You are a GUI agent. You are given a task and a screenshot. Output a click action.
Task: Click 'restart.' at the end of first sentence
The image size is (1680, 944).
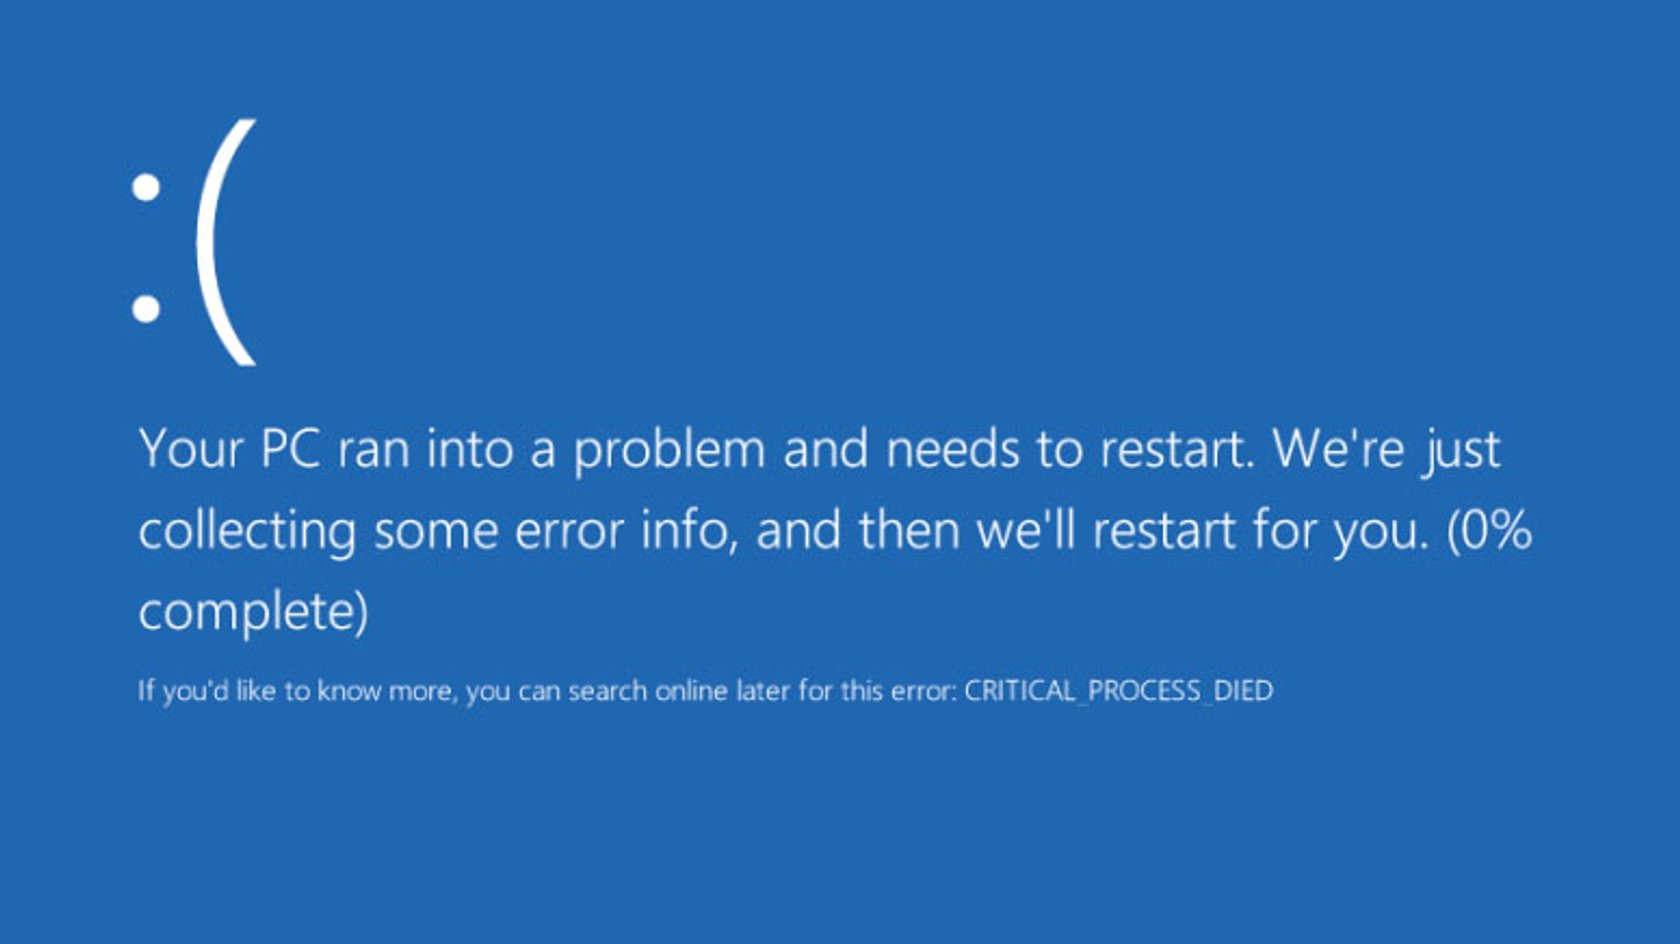pyautogui.click(x=1177, y=449)
